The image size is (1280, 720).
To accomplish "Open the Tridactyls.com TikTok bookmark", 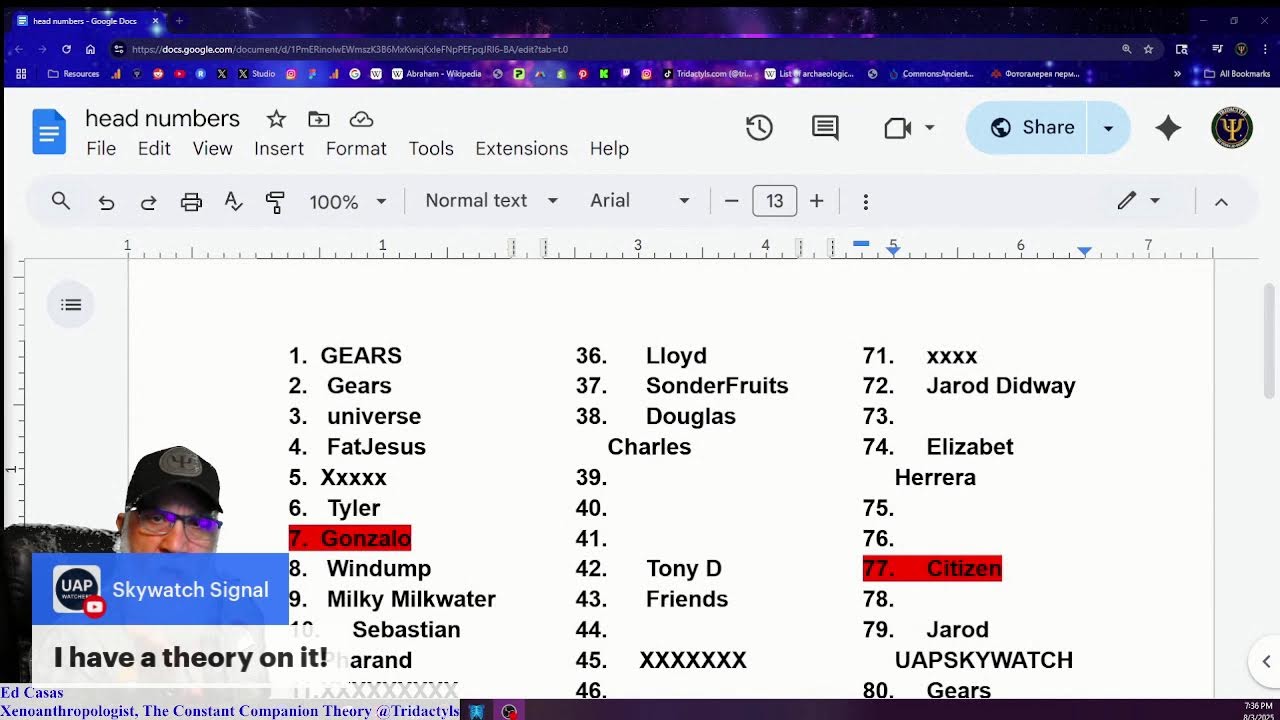I will [x=707, y=74].
